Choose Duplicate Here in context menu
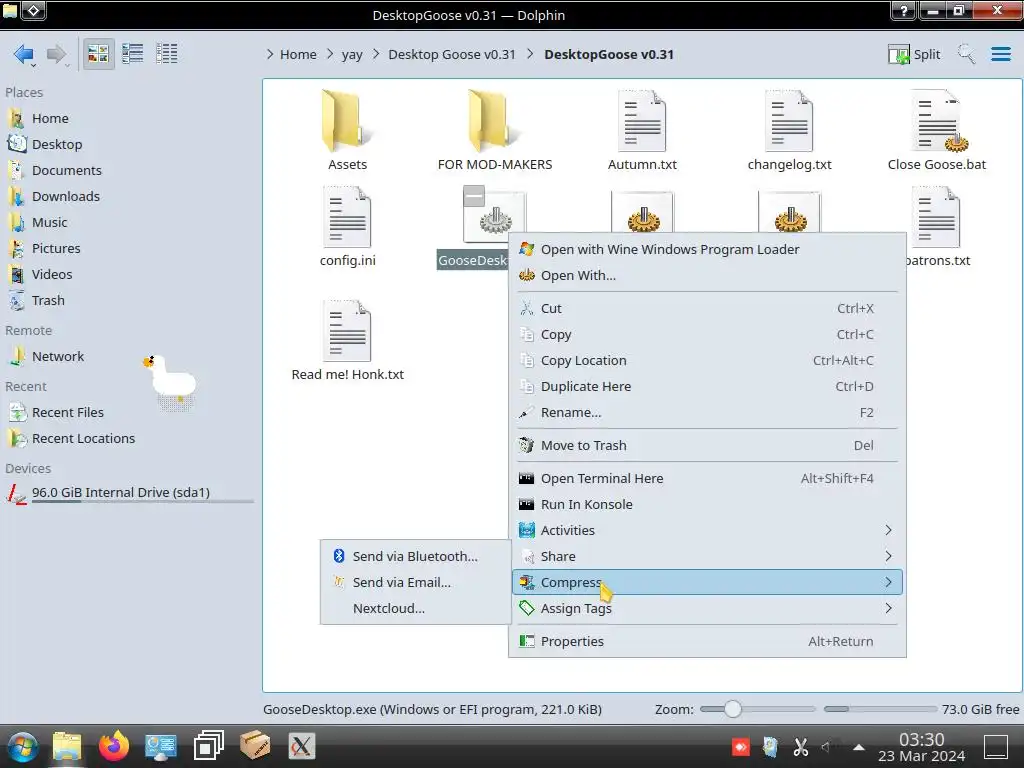Image resolution: width=1024 pixels, height=768 pixels. click(707, 387)
